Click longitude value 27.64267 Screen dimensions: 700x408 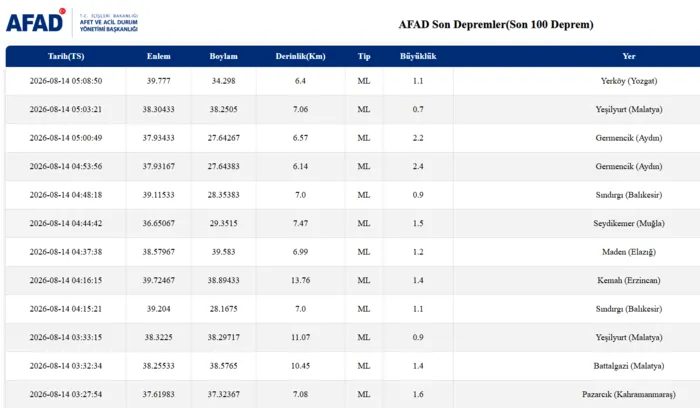pos(224,138)
